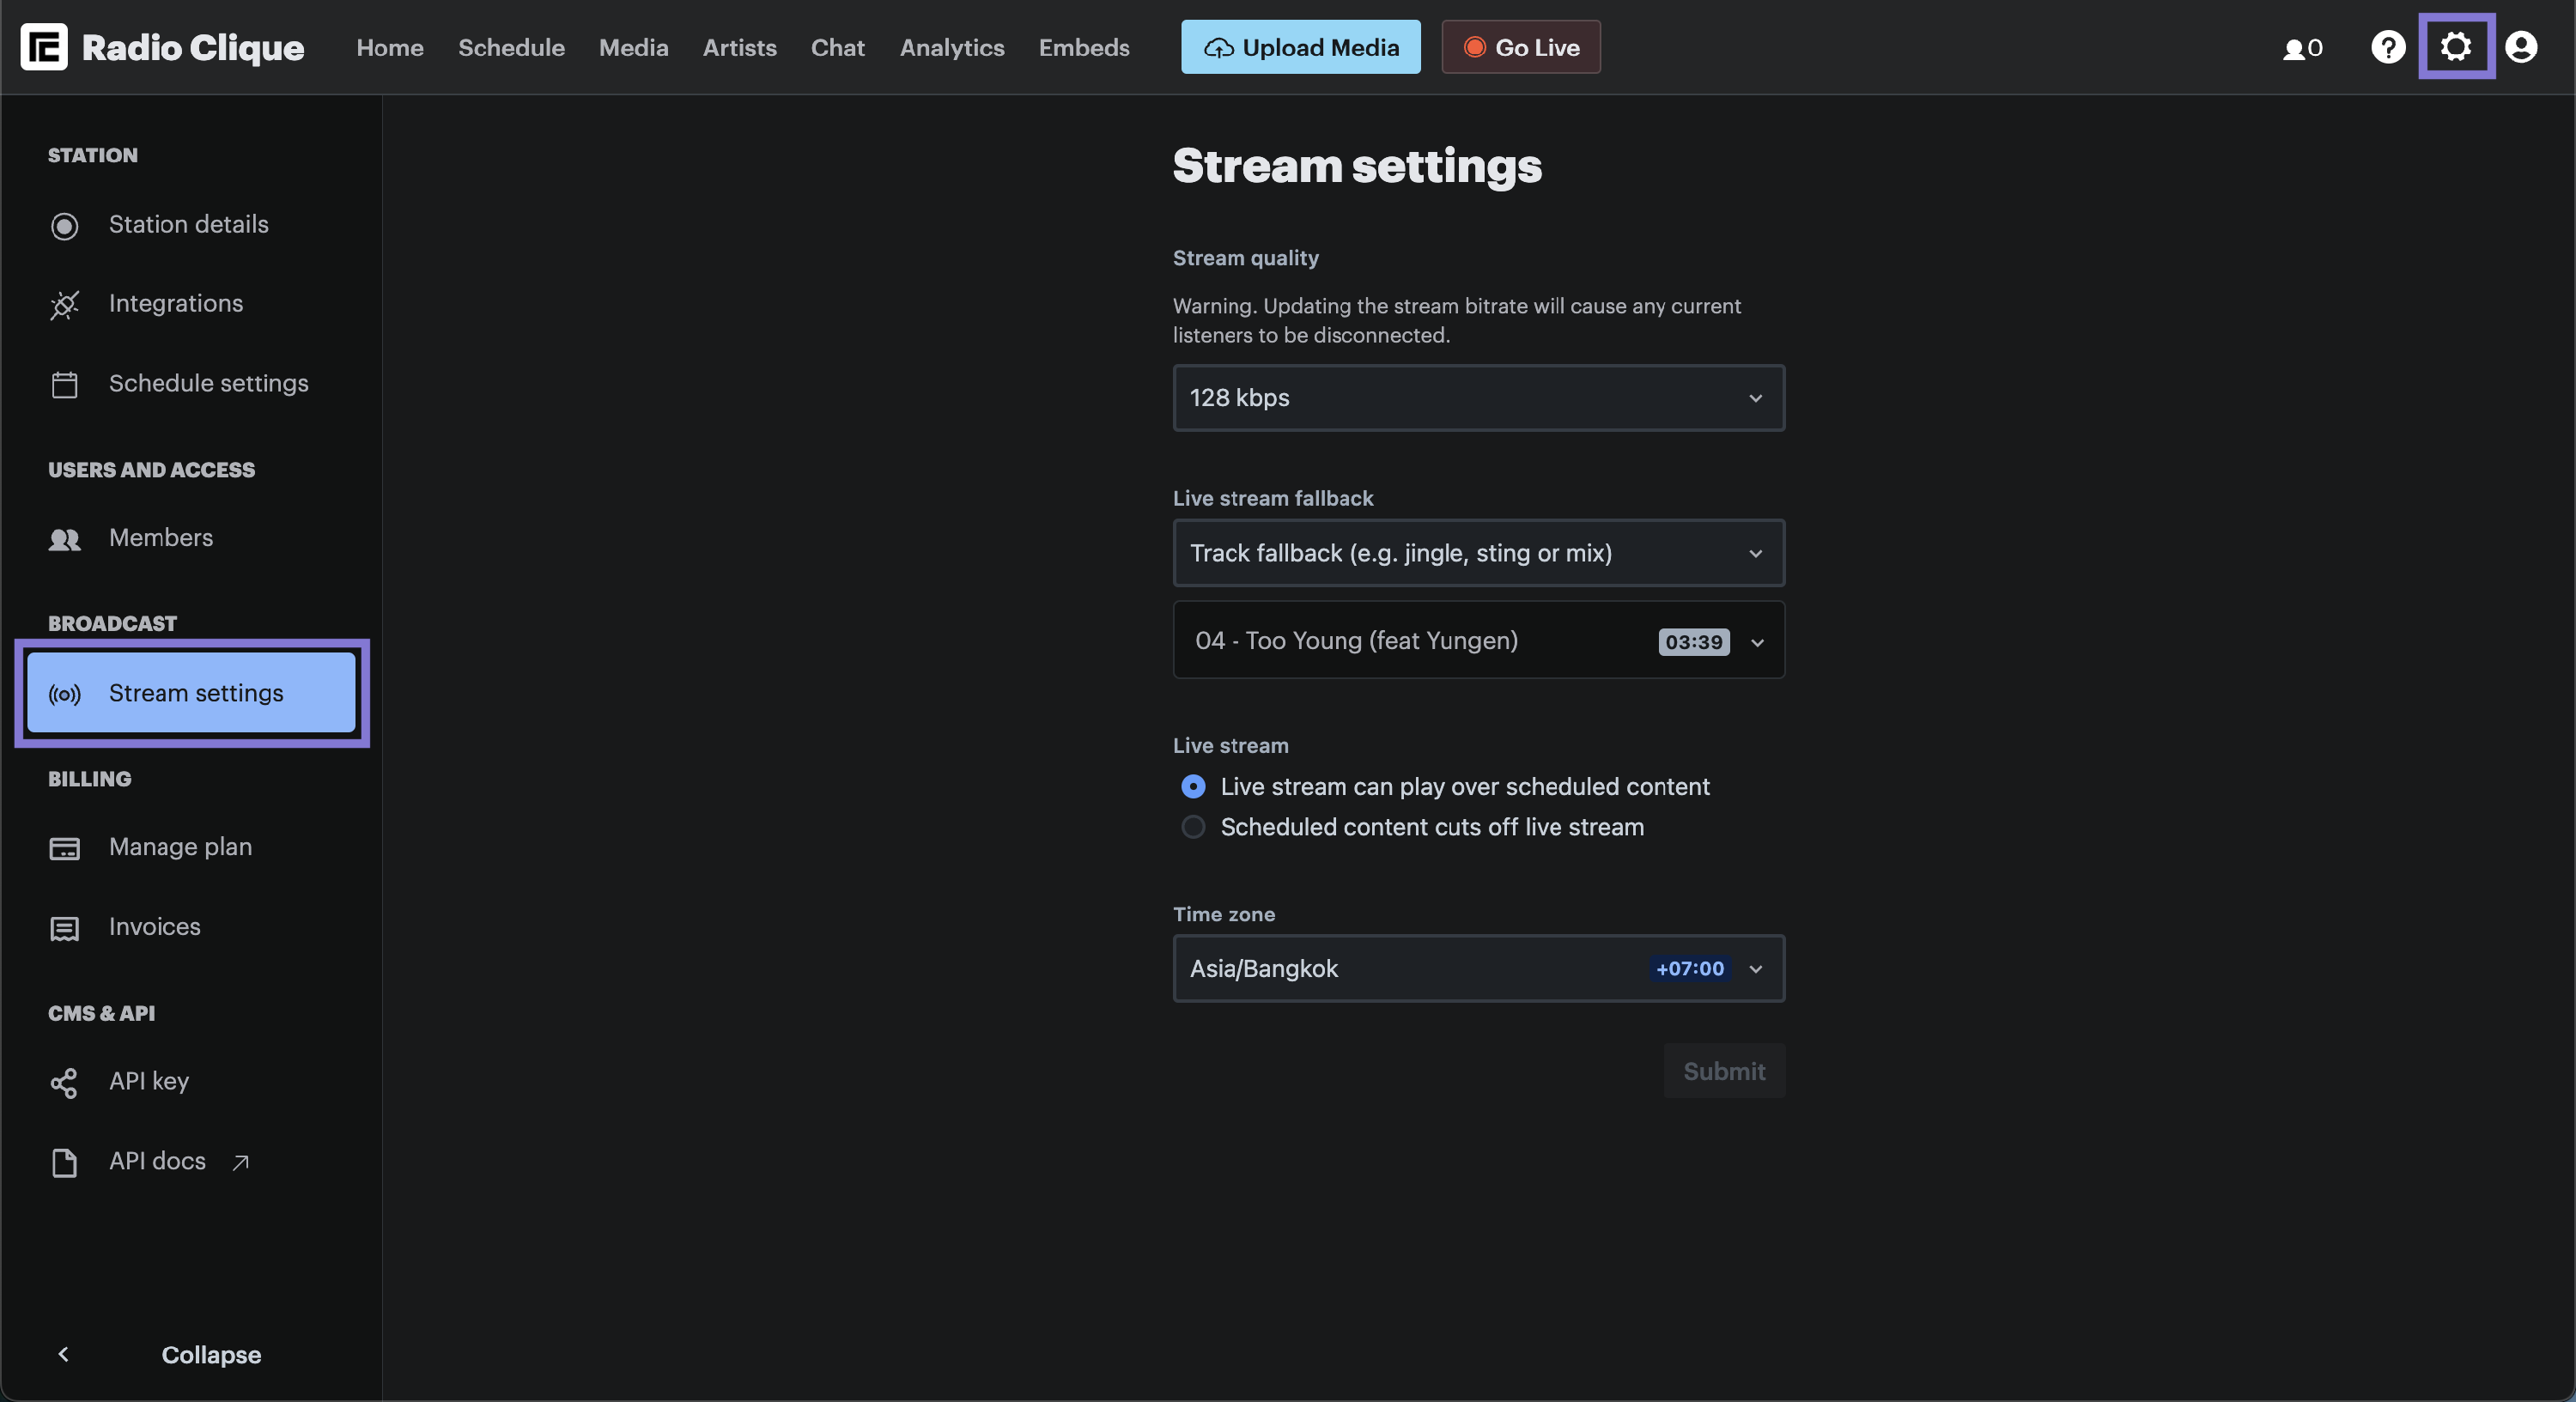Open the settings gear icon
Image resolution: width=2576 pixels, height=1402 pixels.
[x=2456, y=46]
